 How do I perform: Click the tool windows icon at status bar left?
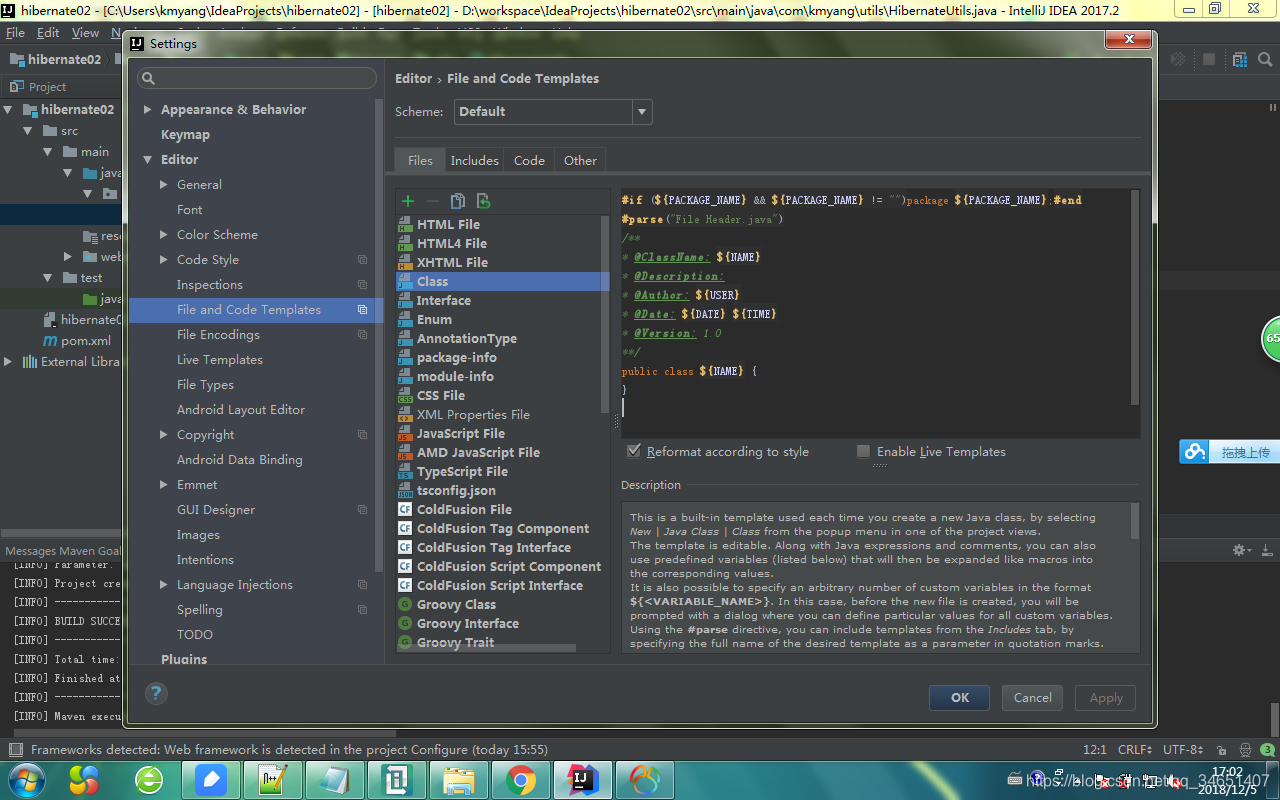[x=15, y=750]
